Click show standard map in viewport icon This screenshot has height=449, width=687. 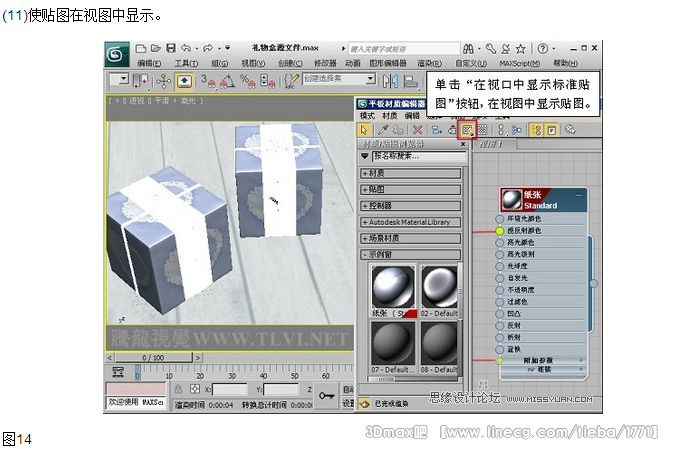(467, 130)
